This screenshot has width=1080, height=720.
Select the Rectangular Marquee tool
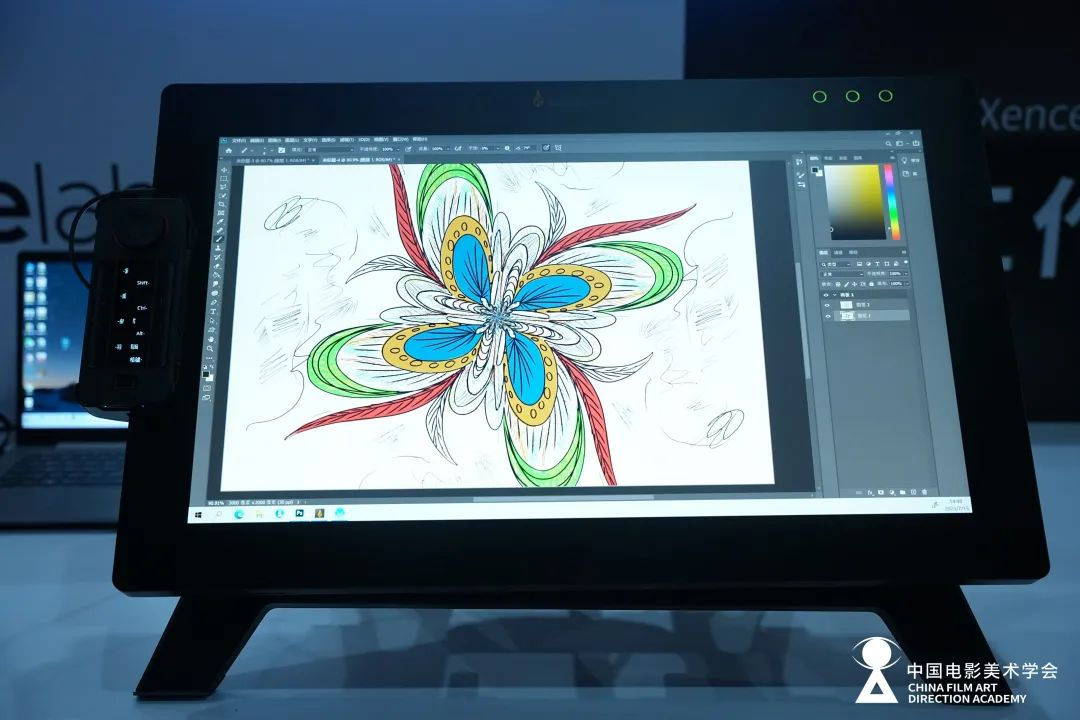(223, 178)
